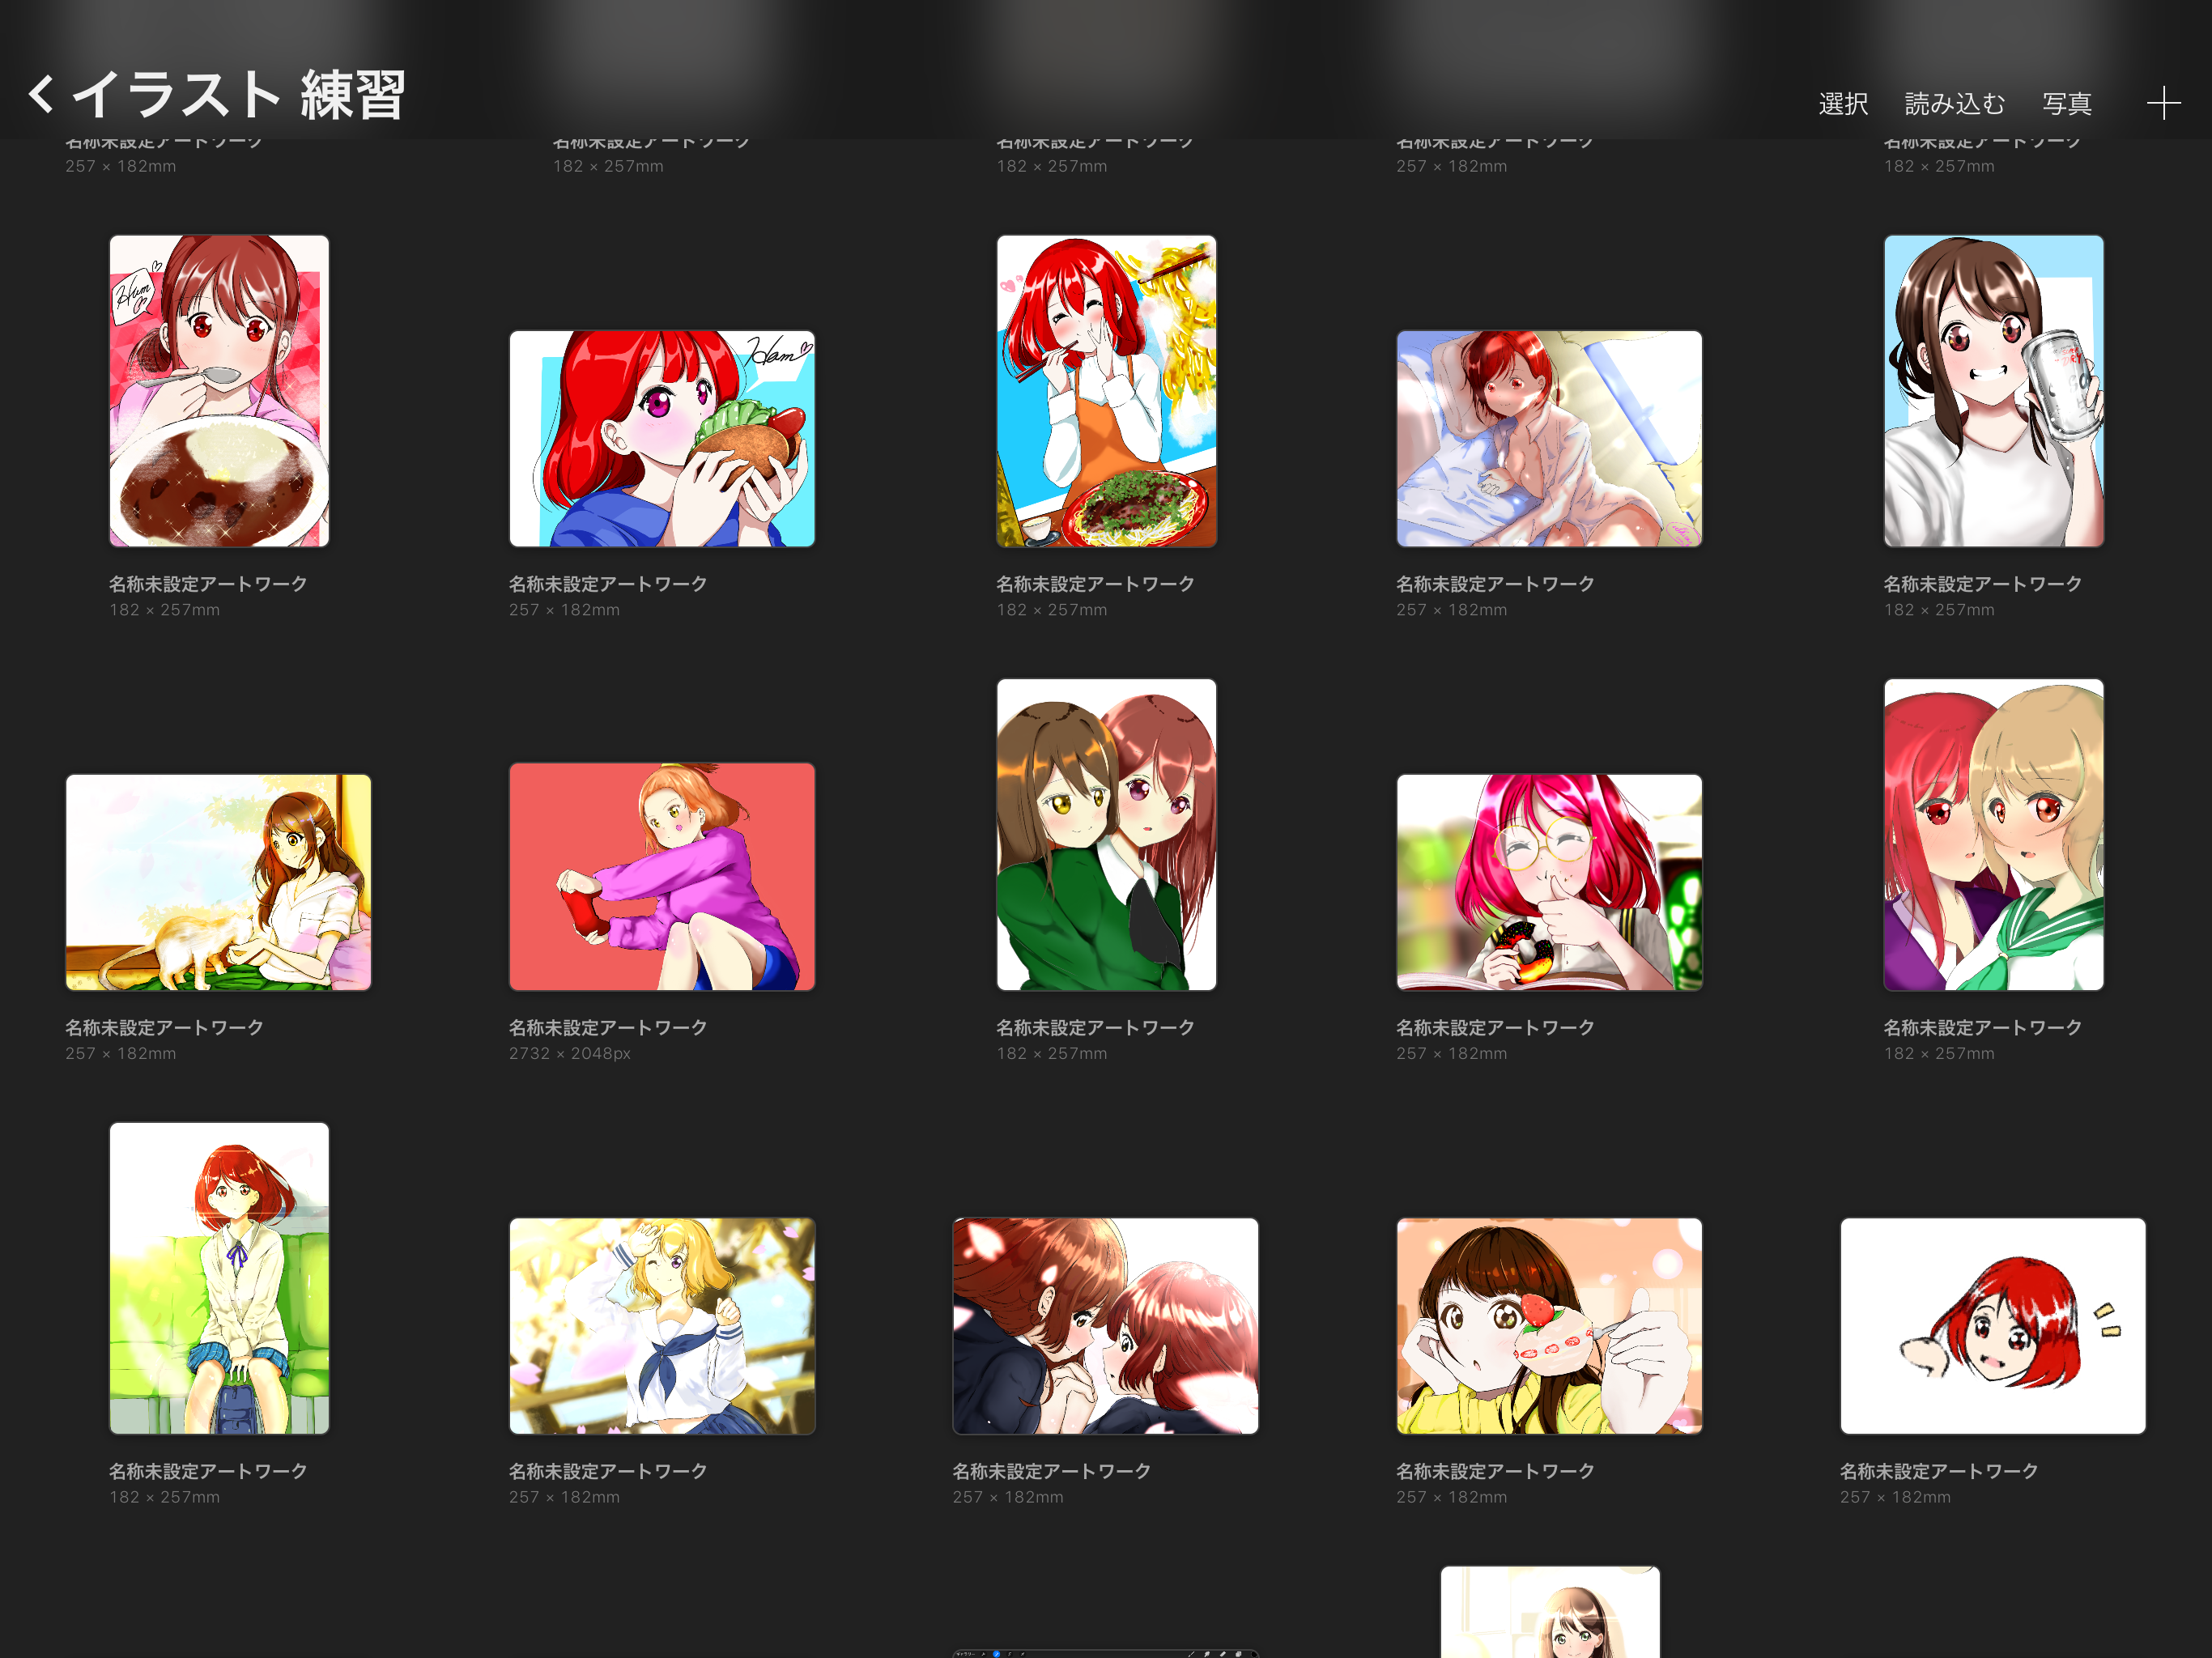Viewport: 2212px width, 1658px height.
Task: Rename title under the strawberry cake artwork
Action: click(x=1495, y=1471)
